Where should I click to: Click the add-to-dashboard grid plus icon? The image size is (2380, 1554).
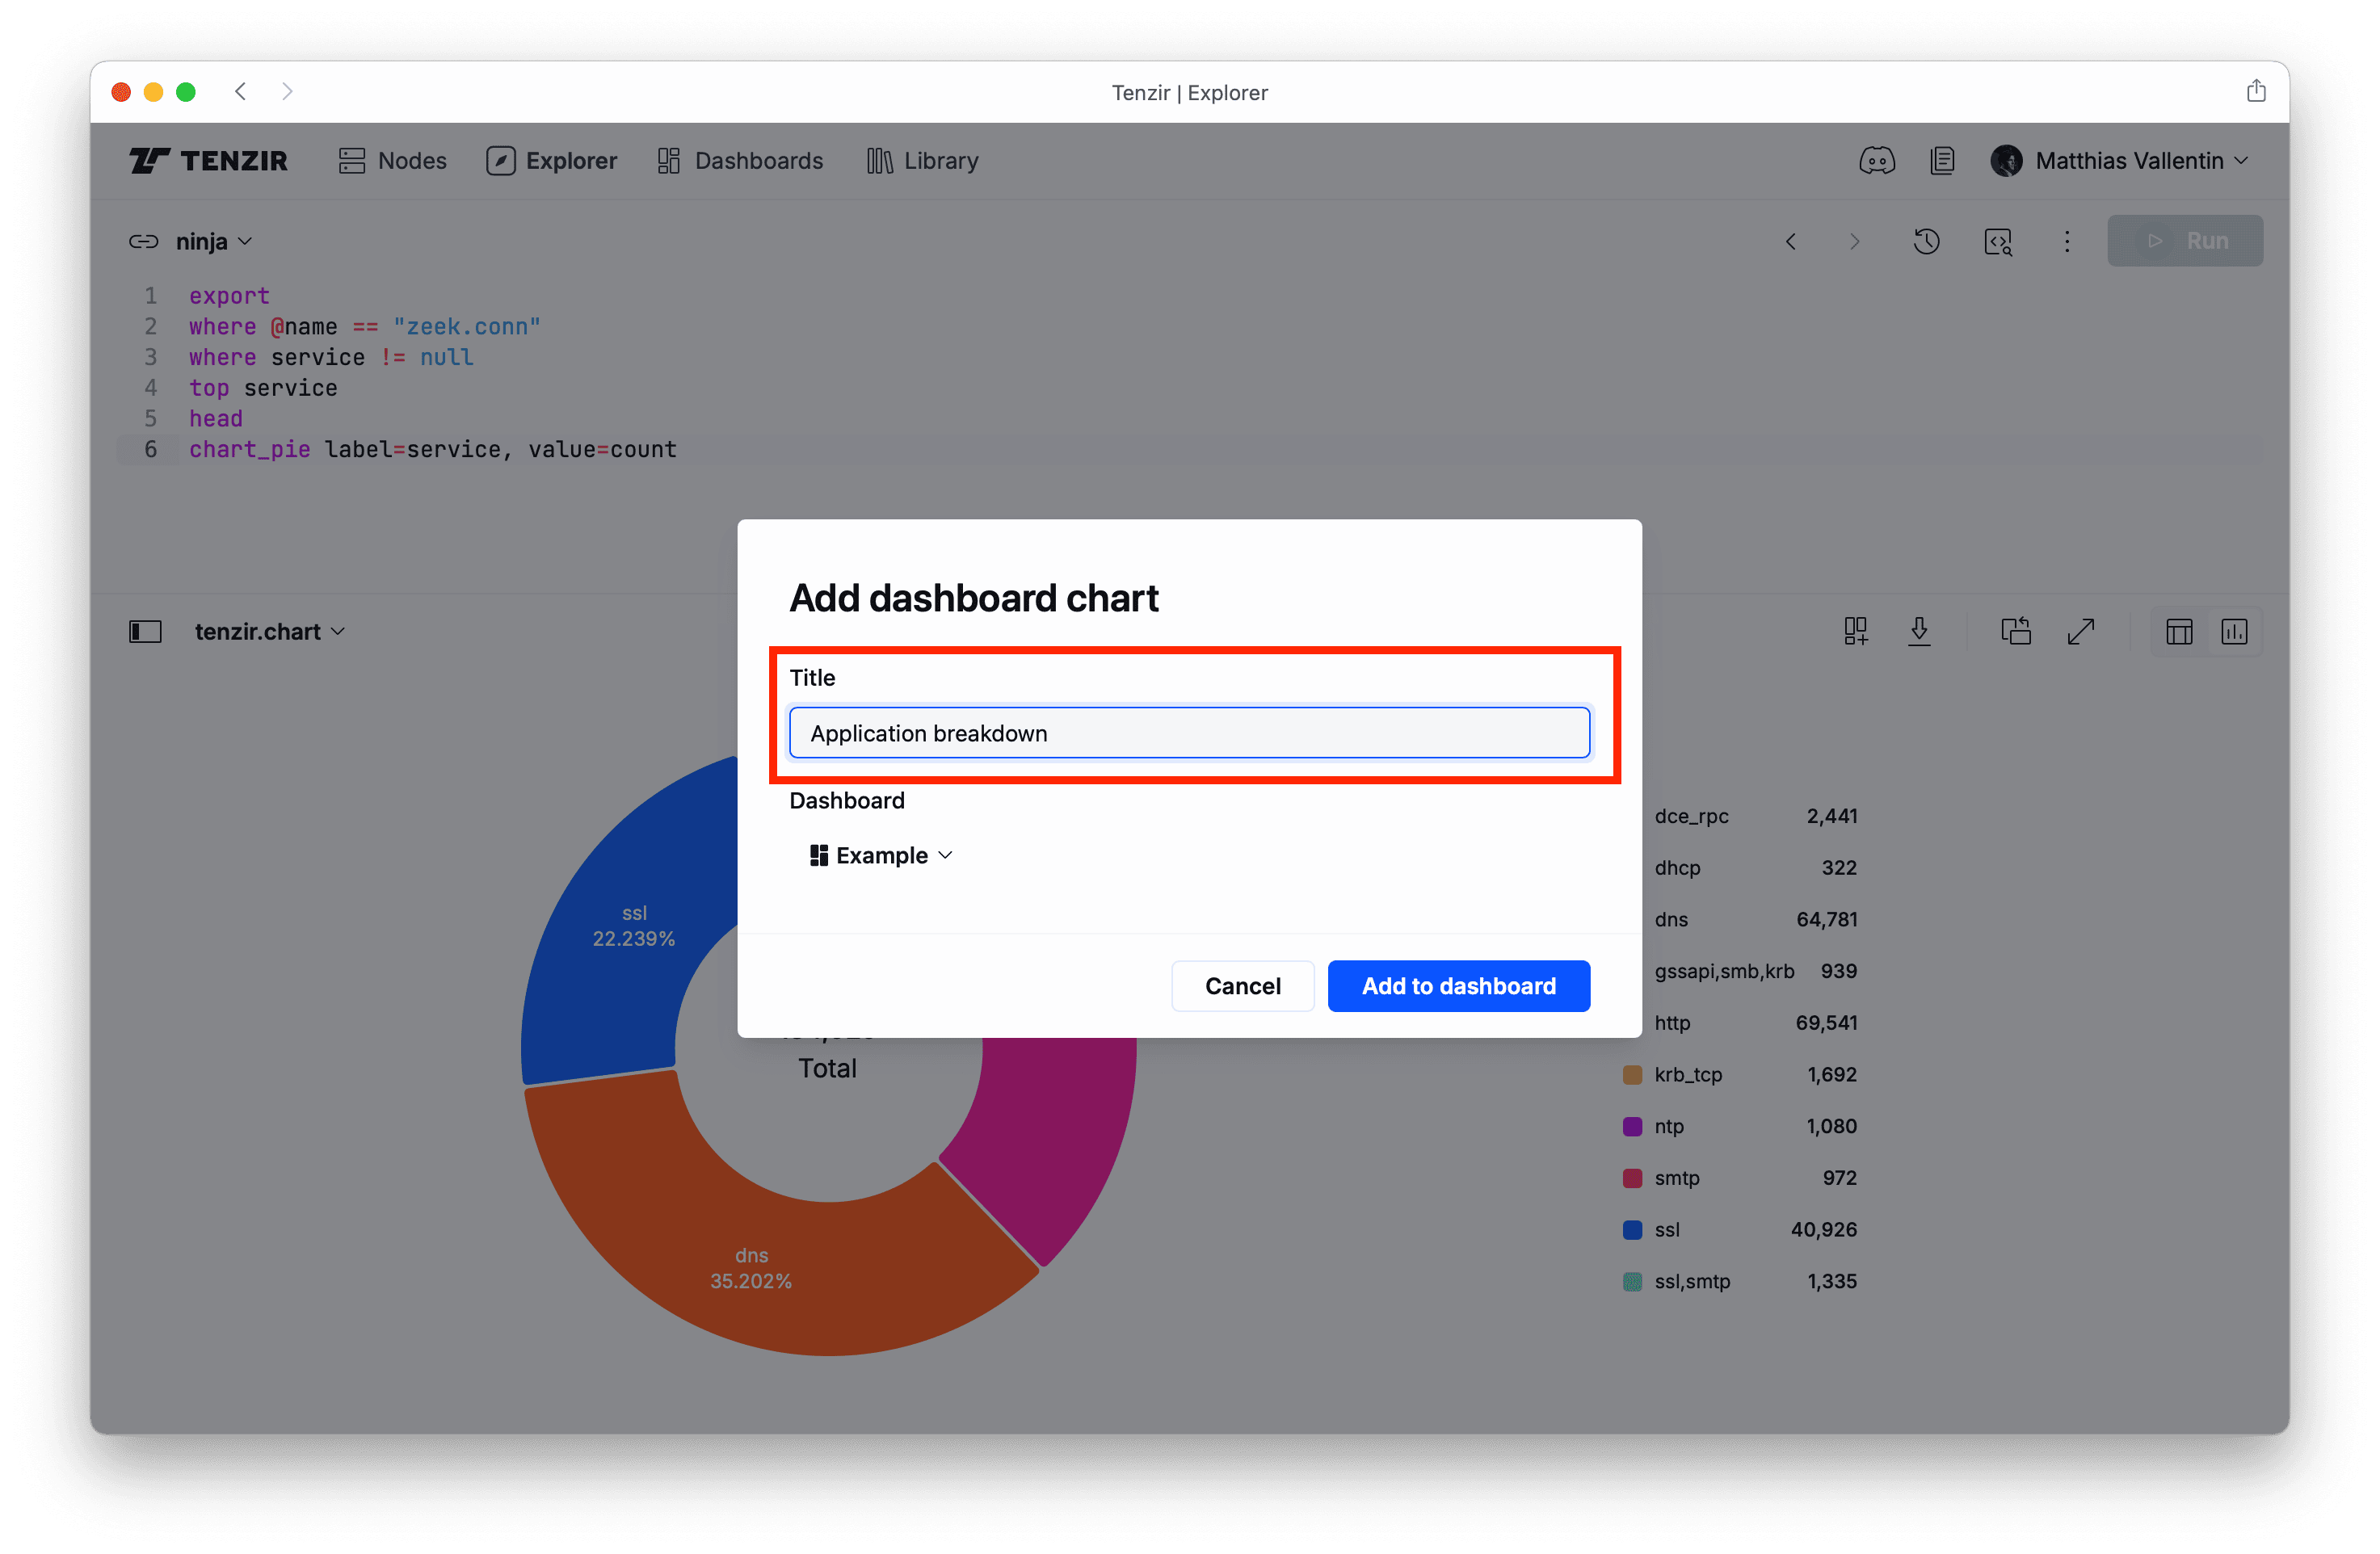(x=1855, y=631)
